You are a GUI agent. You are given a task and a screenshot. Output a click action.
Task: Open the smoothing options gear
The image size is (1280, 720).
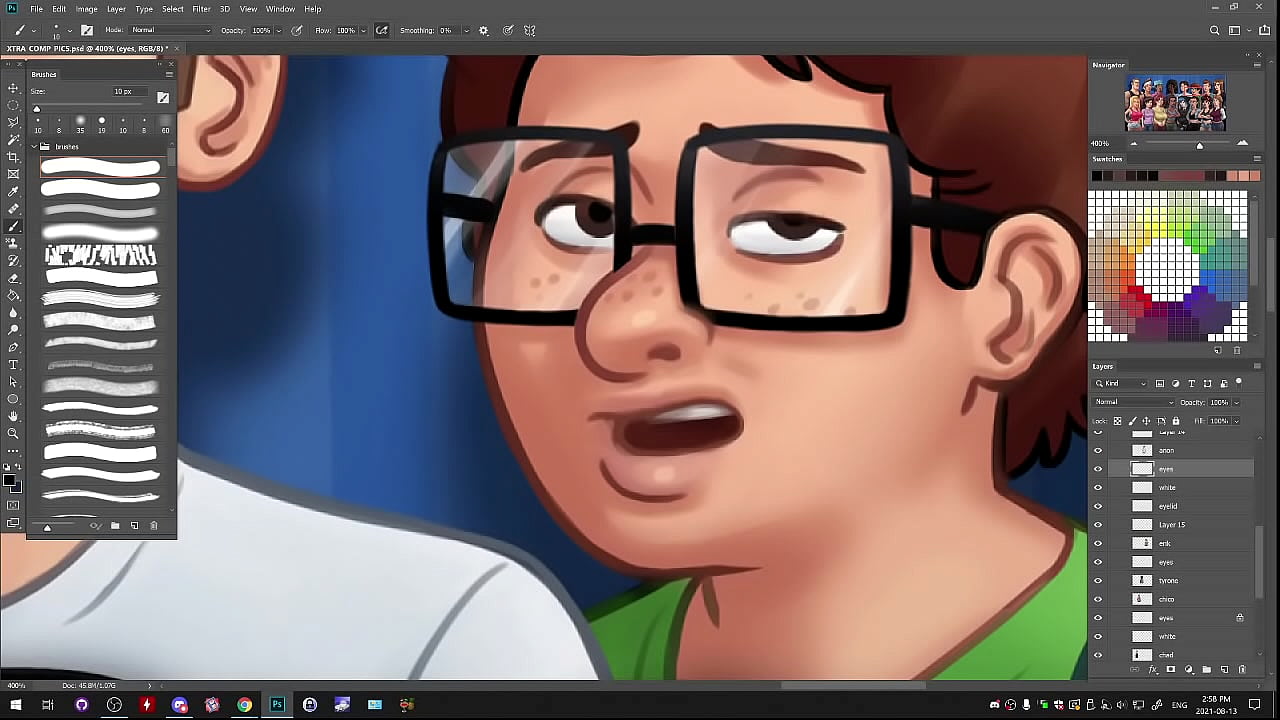tap(484, 31)
